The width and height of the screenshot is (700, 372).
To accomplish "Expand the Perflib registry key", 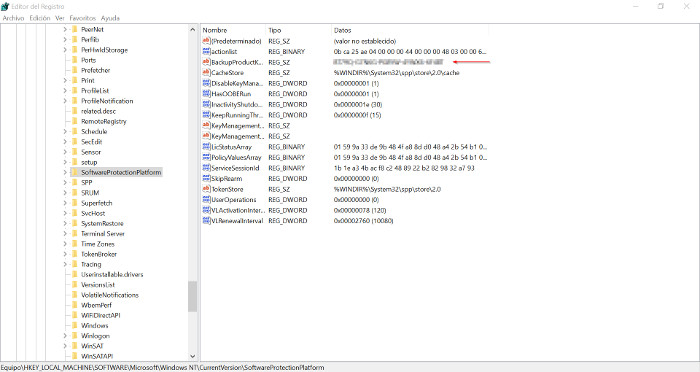I will coord(65,39).
